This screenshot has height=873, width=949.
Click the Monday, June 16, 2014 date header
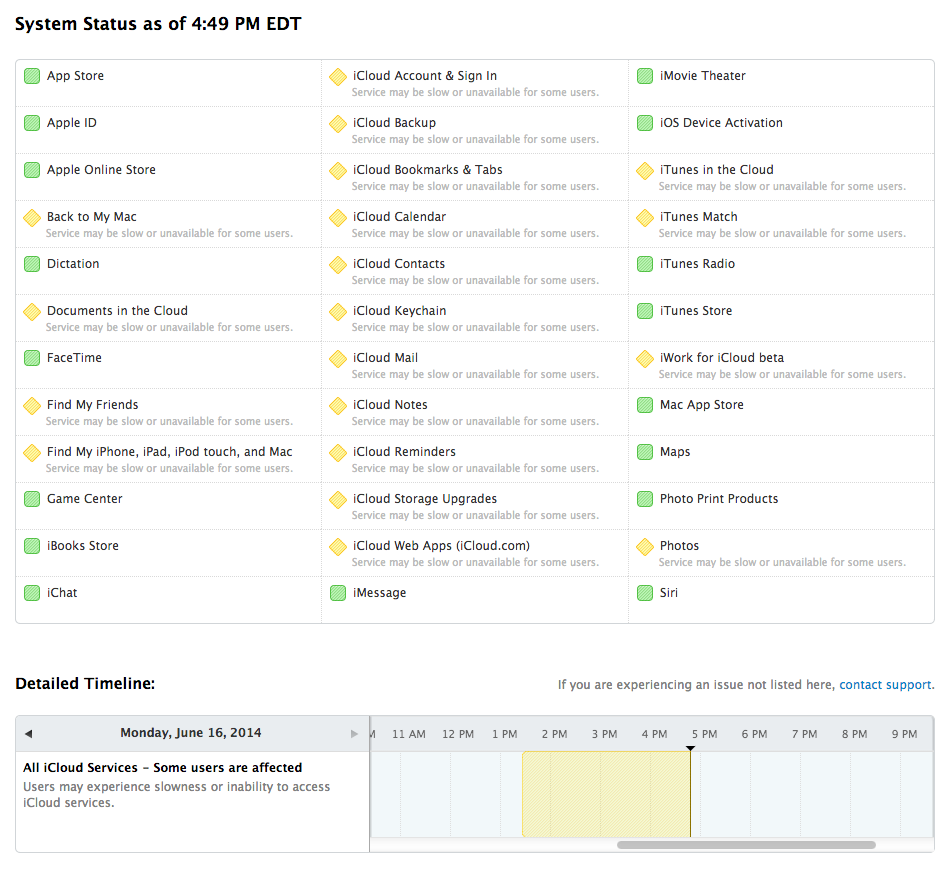click(191, 733)
